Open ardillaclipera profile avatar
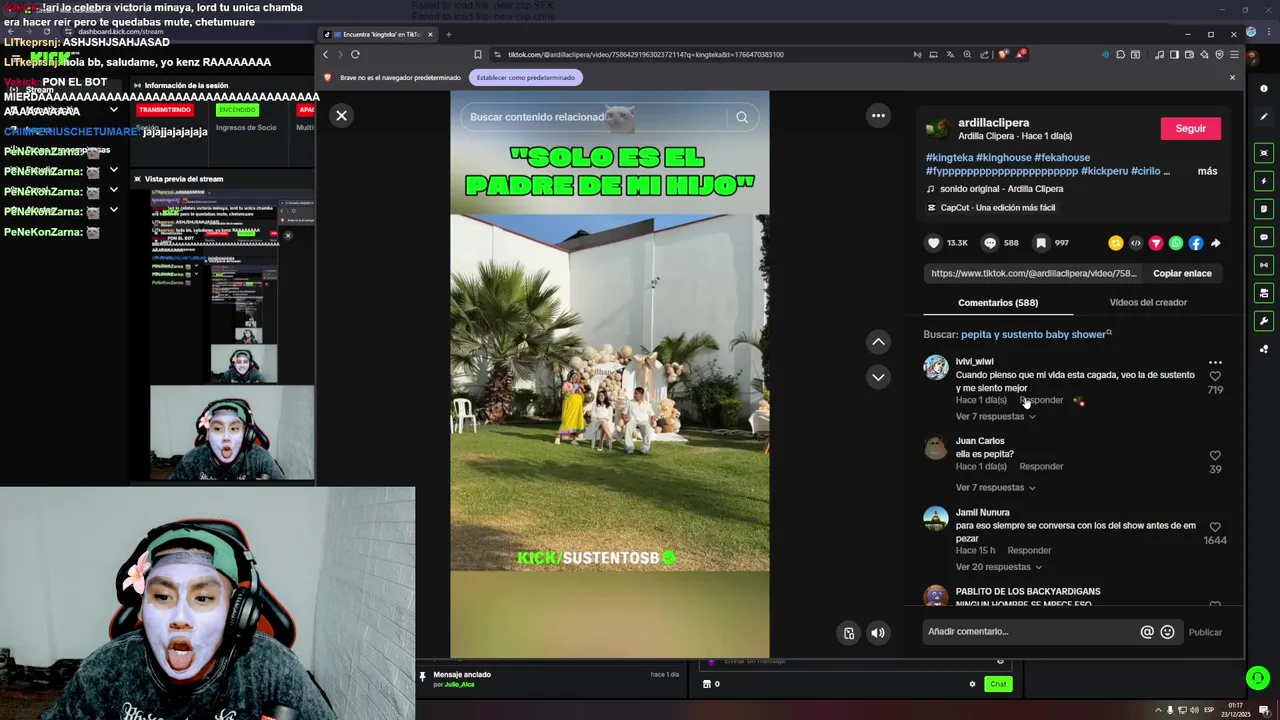1280x720 pixels. [937, 128]
